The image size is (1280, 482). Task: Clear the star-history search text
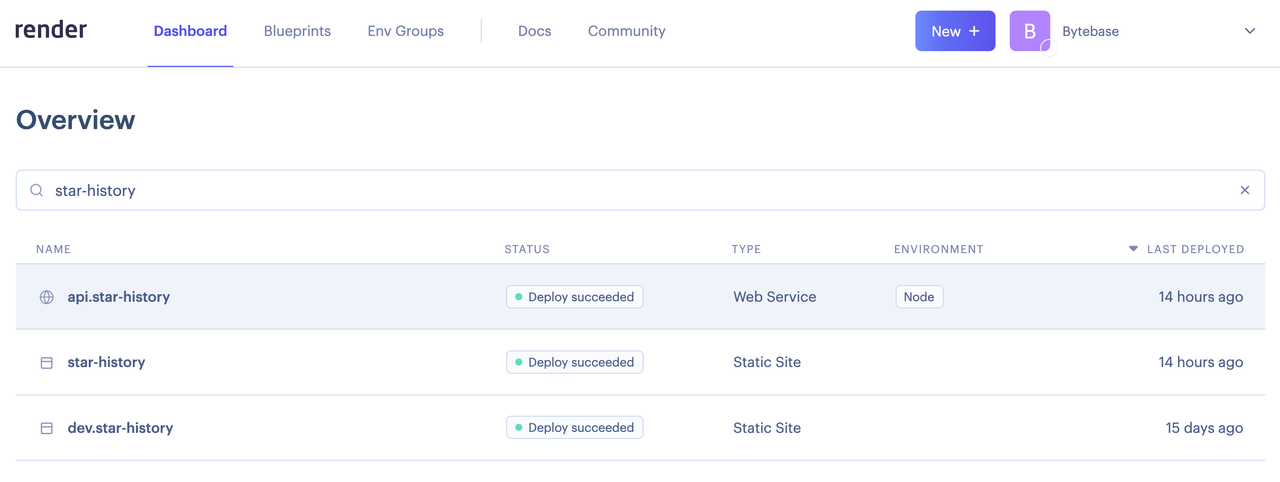[1244, 190]
